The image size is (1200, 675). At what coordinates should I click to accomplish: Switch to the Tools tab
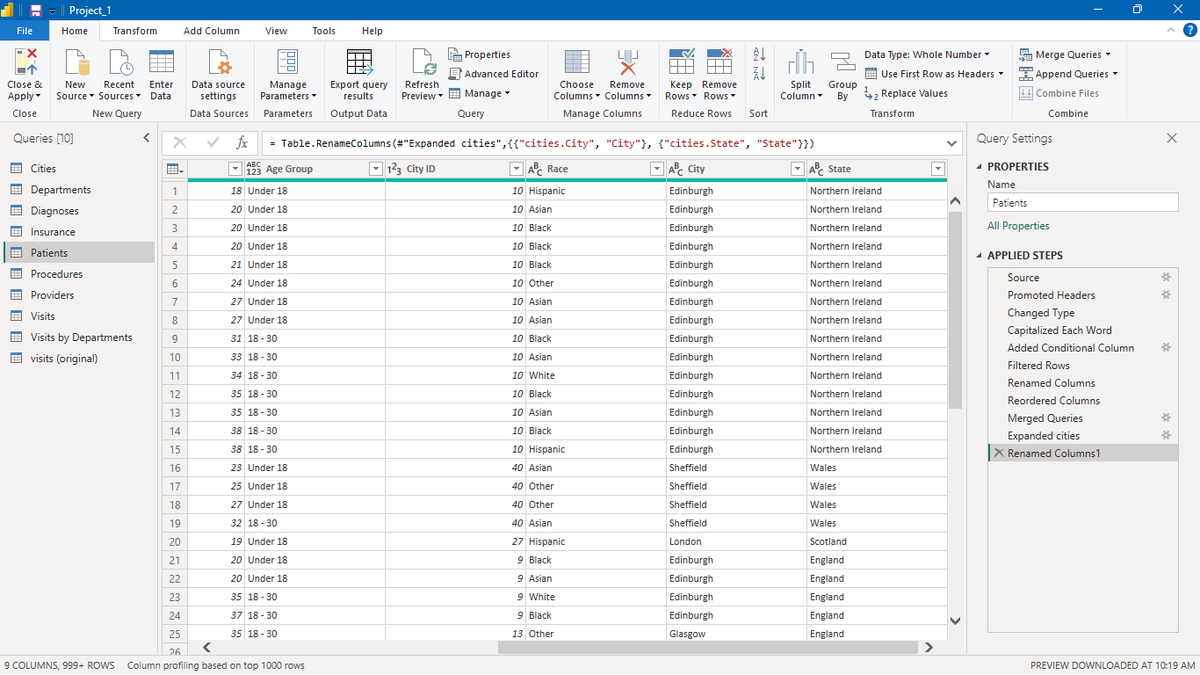(324, 31)
